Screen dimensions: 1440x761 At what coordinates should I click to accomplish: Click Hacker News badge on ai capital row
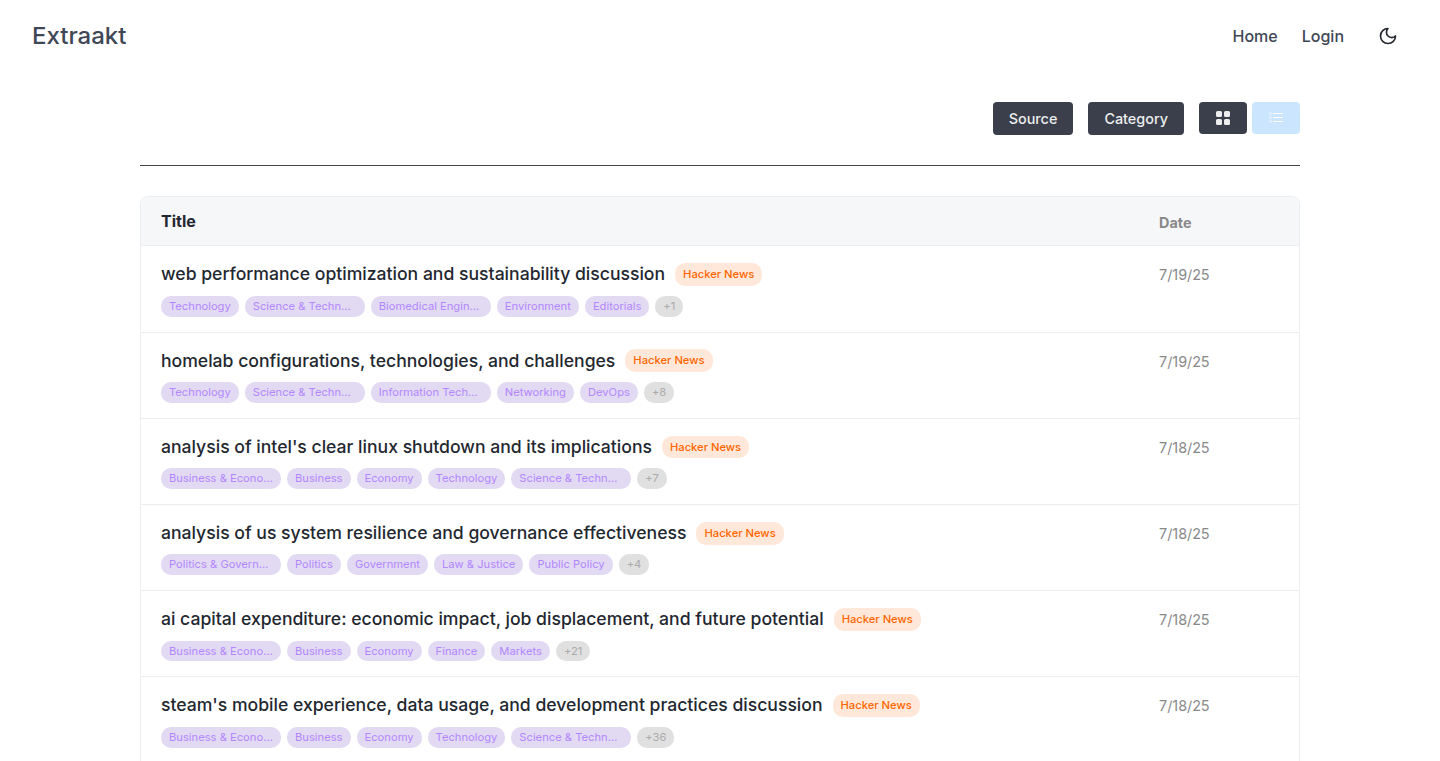(x=877, y=619)
